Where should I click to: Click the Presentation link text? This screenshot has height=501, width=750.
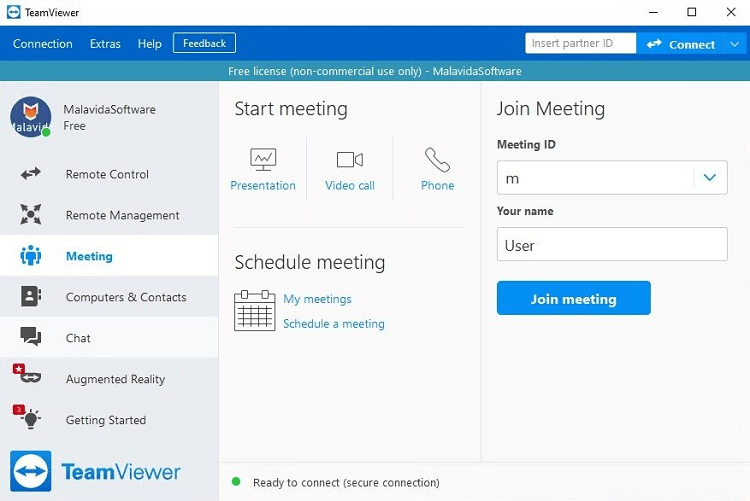click(x=263, y=185)
